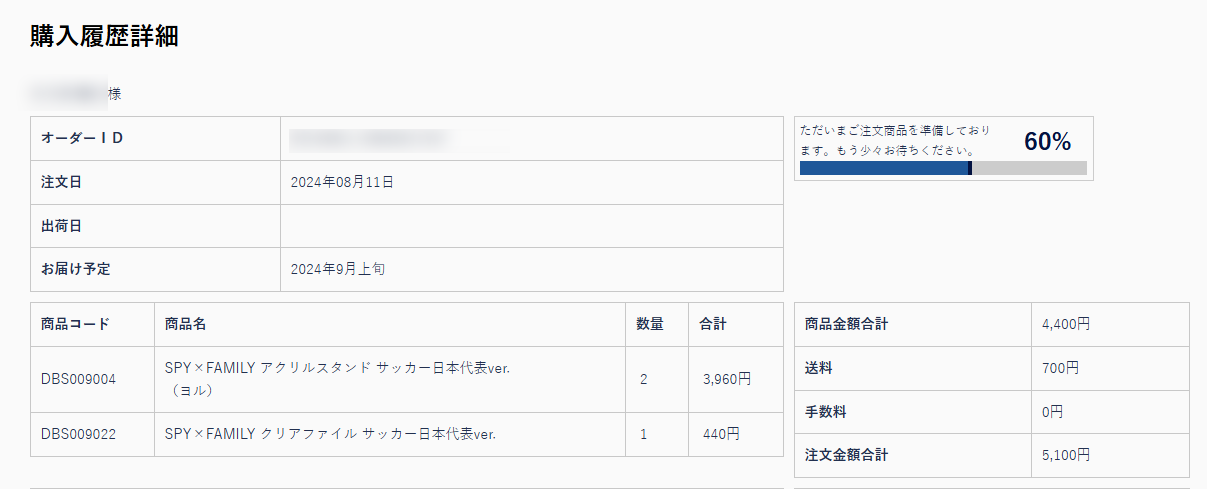Click the order date 2024年08月11日
Screen dimensions: 1207x489
point(342,183)
